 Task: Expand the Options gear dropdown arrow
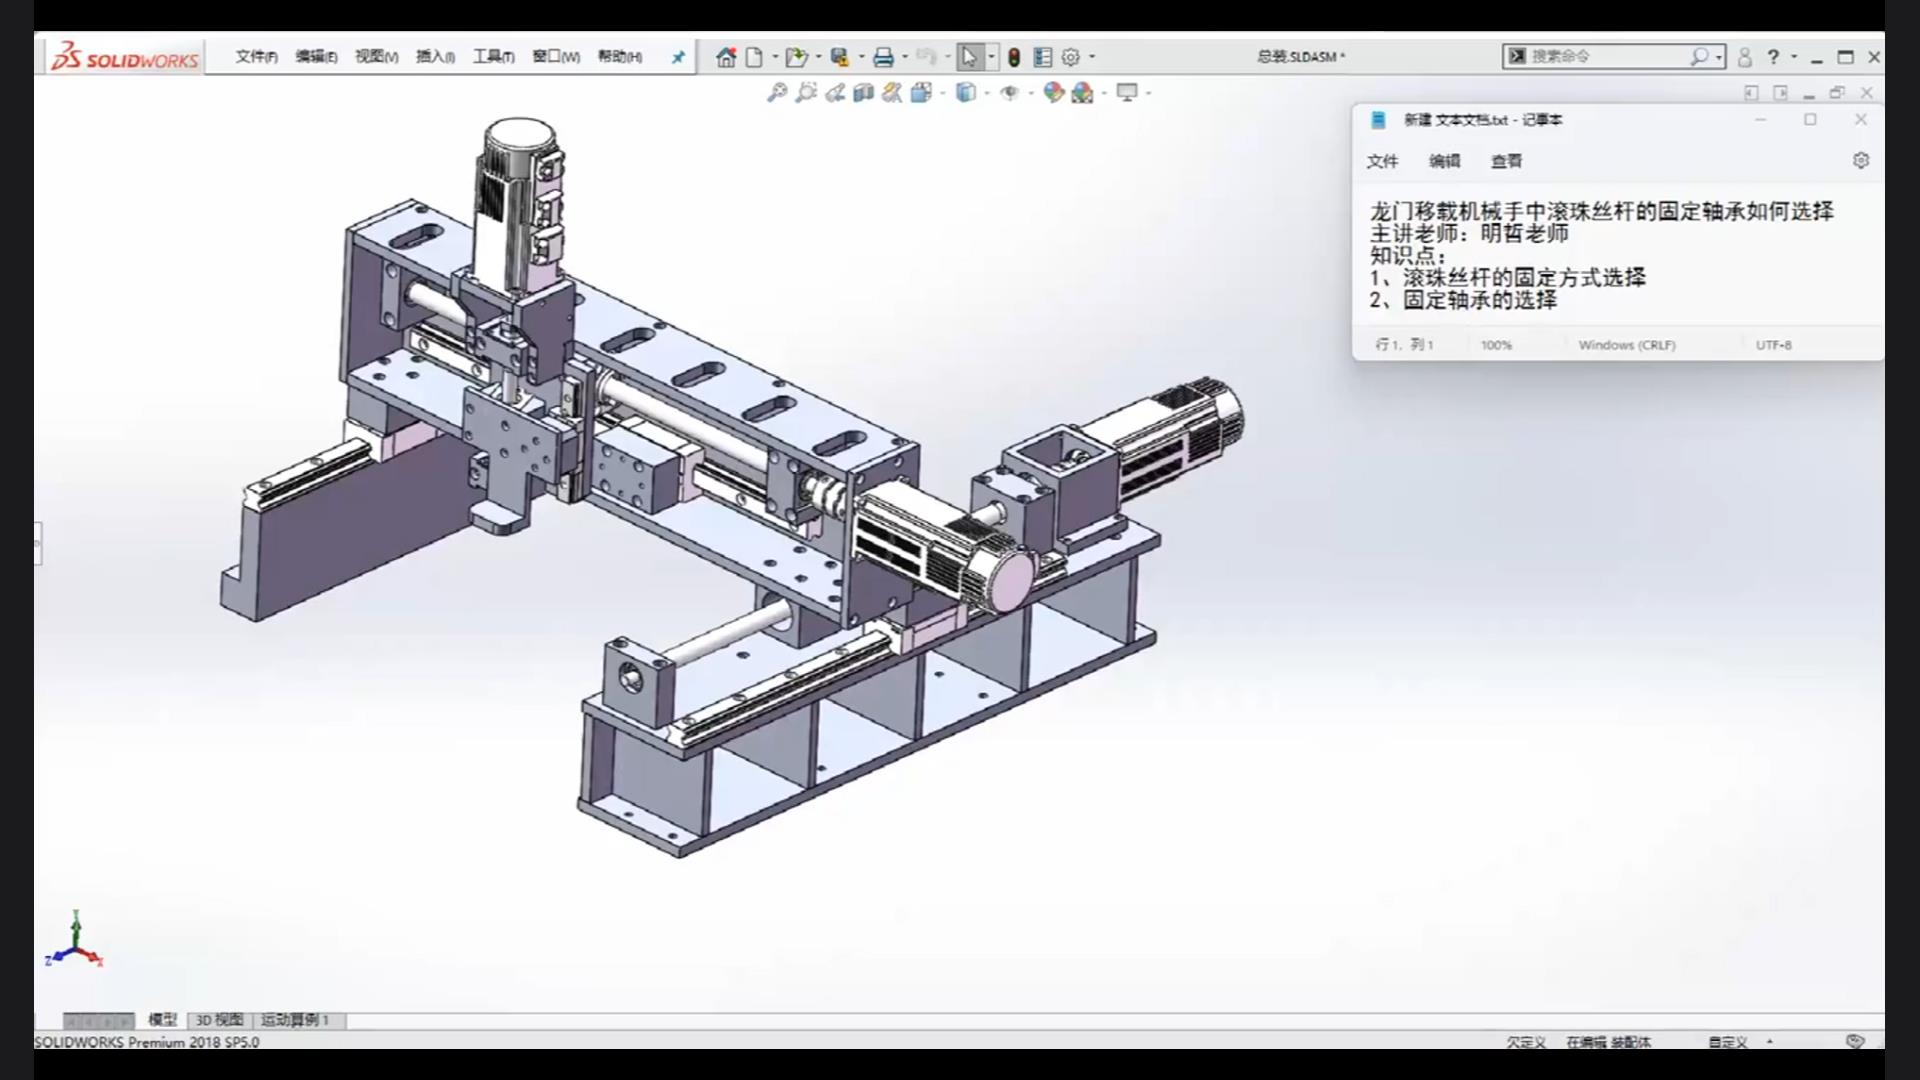(1092, 57)
